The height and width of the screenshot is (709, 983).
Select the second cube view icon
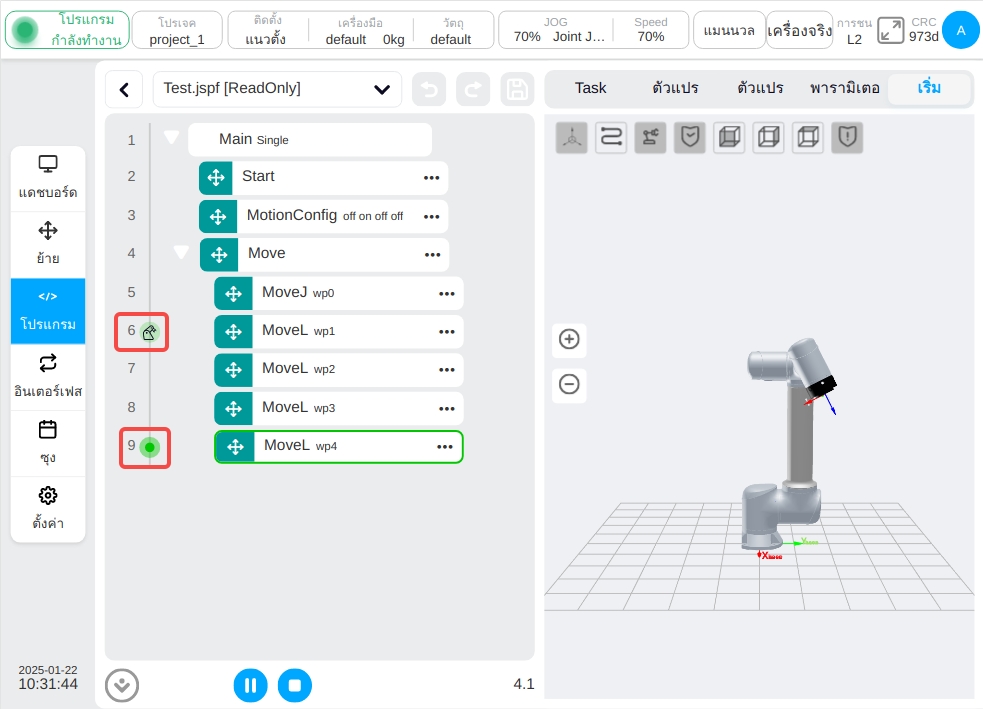[769, 137]
